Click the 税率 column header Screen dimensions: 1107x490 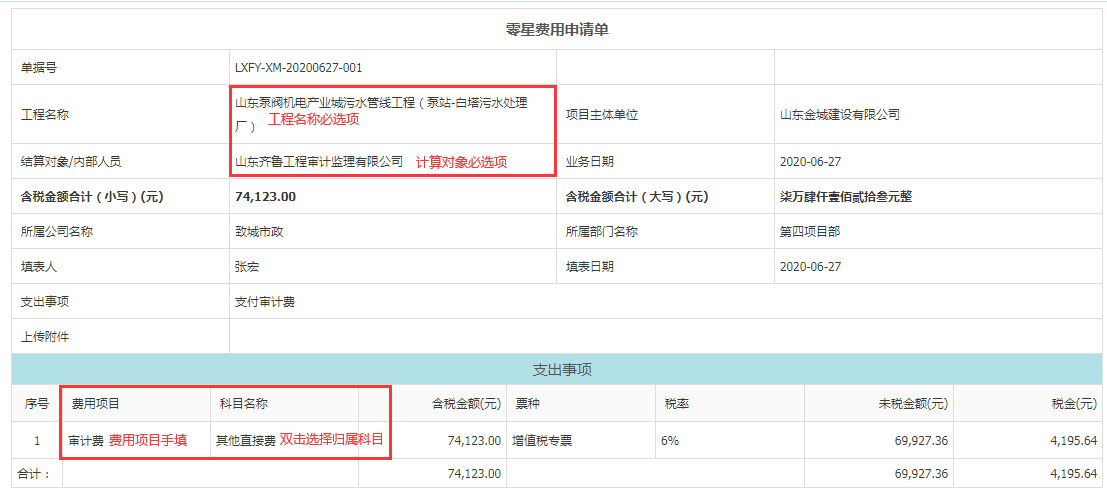pyautogui.click(x=677, y=404)
